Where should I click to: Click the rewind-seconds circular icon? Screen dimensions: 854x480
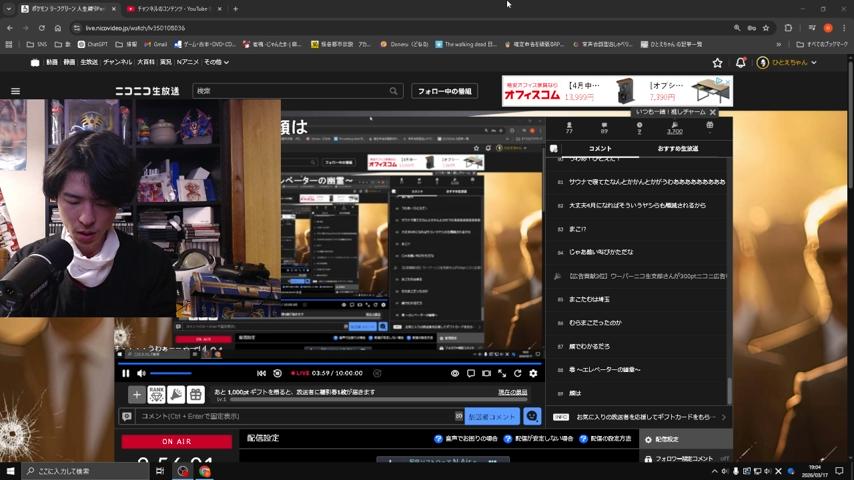pyautogui.click(x=277, y=373)
